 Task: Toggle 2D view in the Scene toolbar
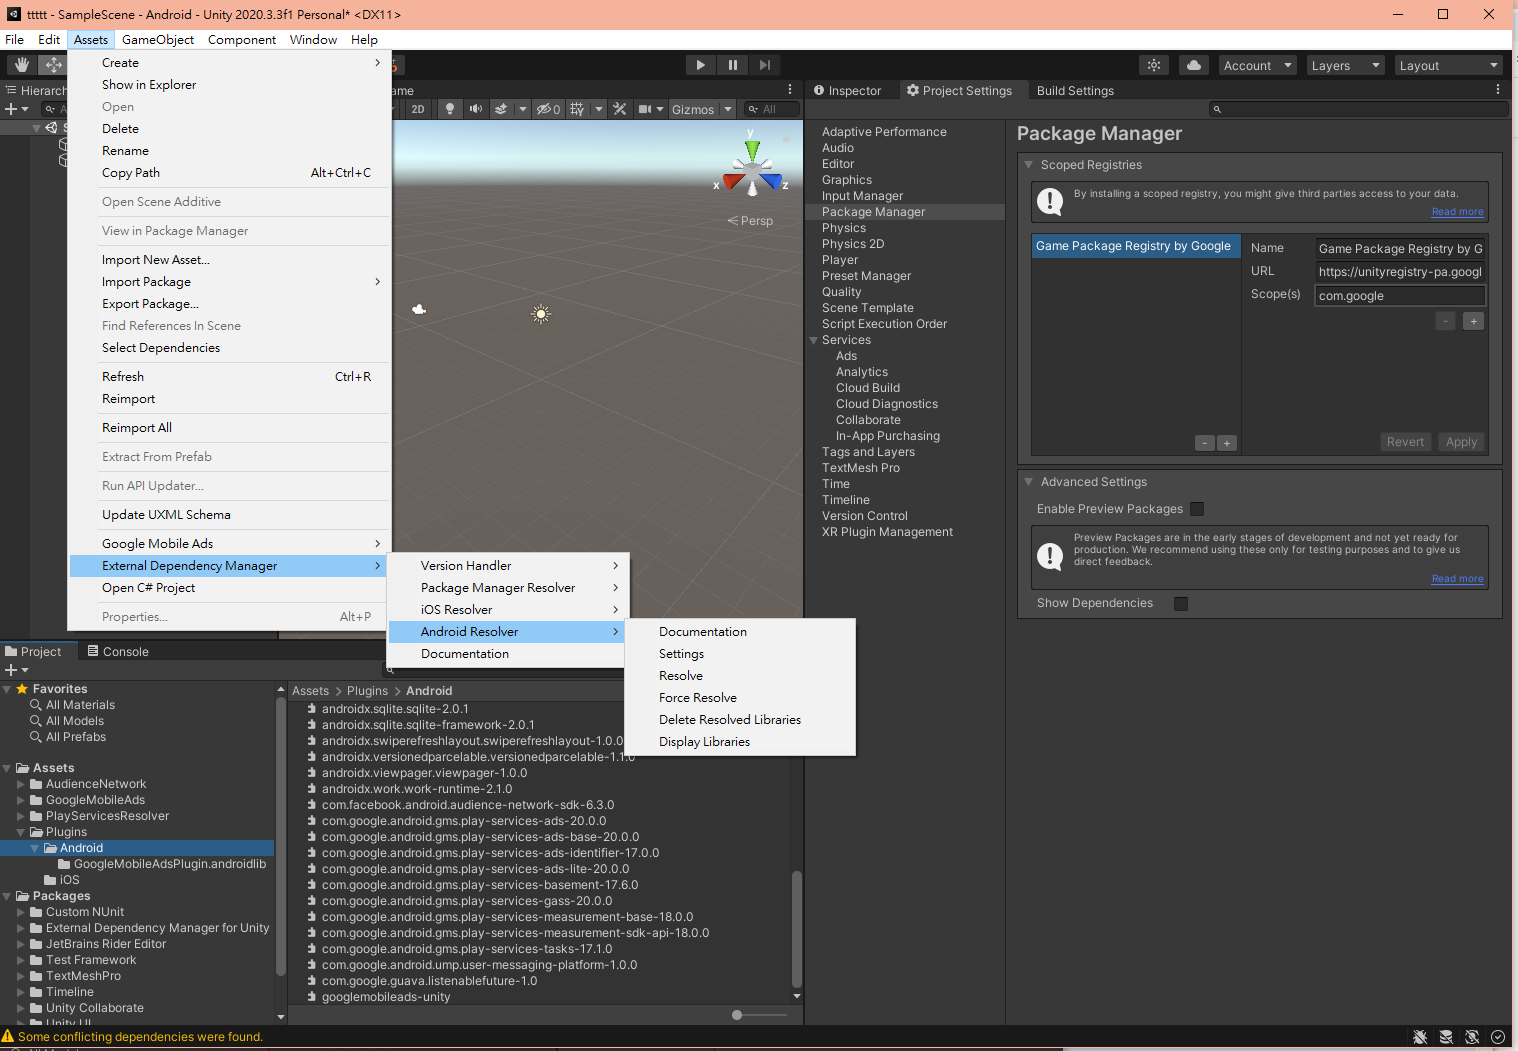pos(418,109)
